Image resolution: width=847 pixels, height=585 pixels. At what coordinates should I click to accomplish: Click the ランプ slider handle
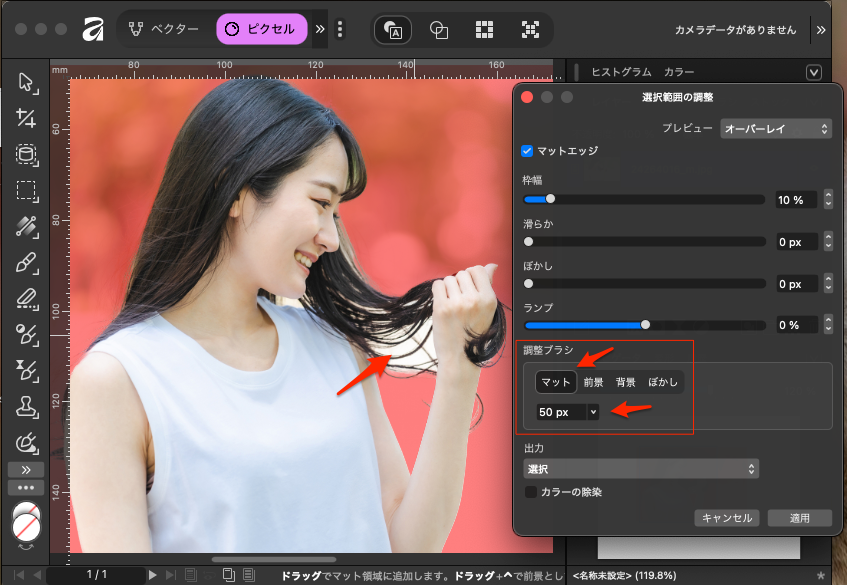coord(645,325)
